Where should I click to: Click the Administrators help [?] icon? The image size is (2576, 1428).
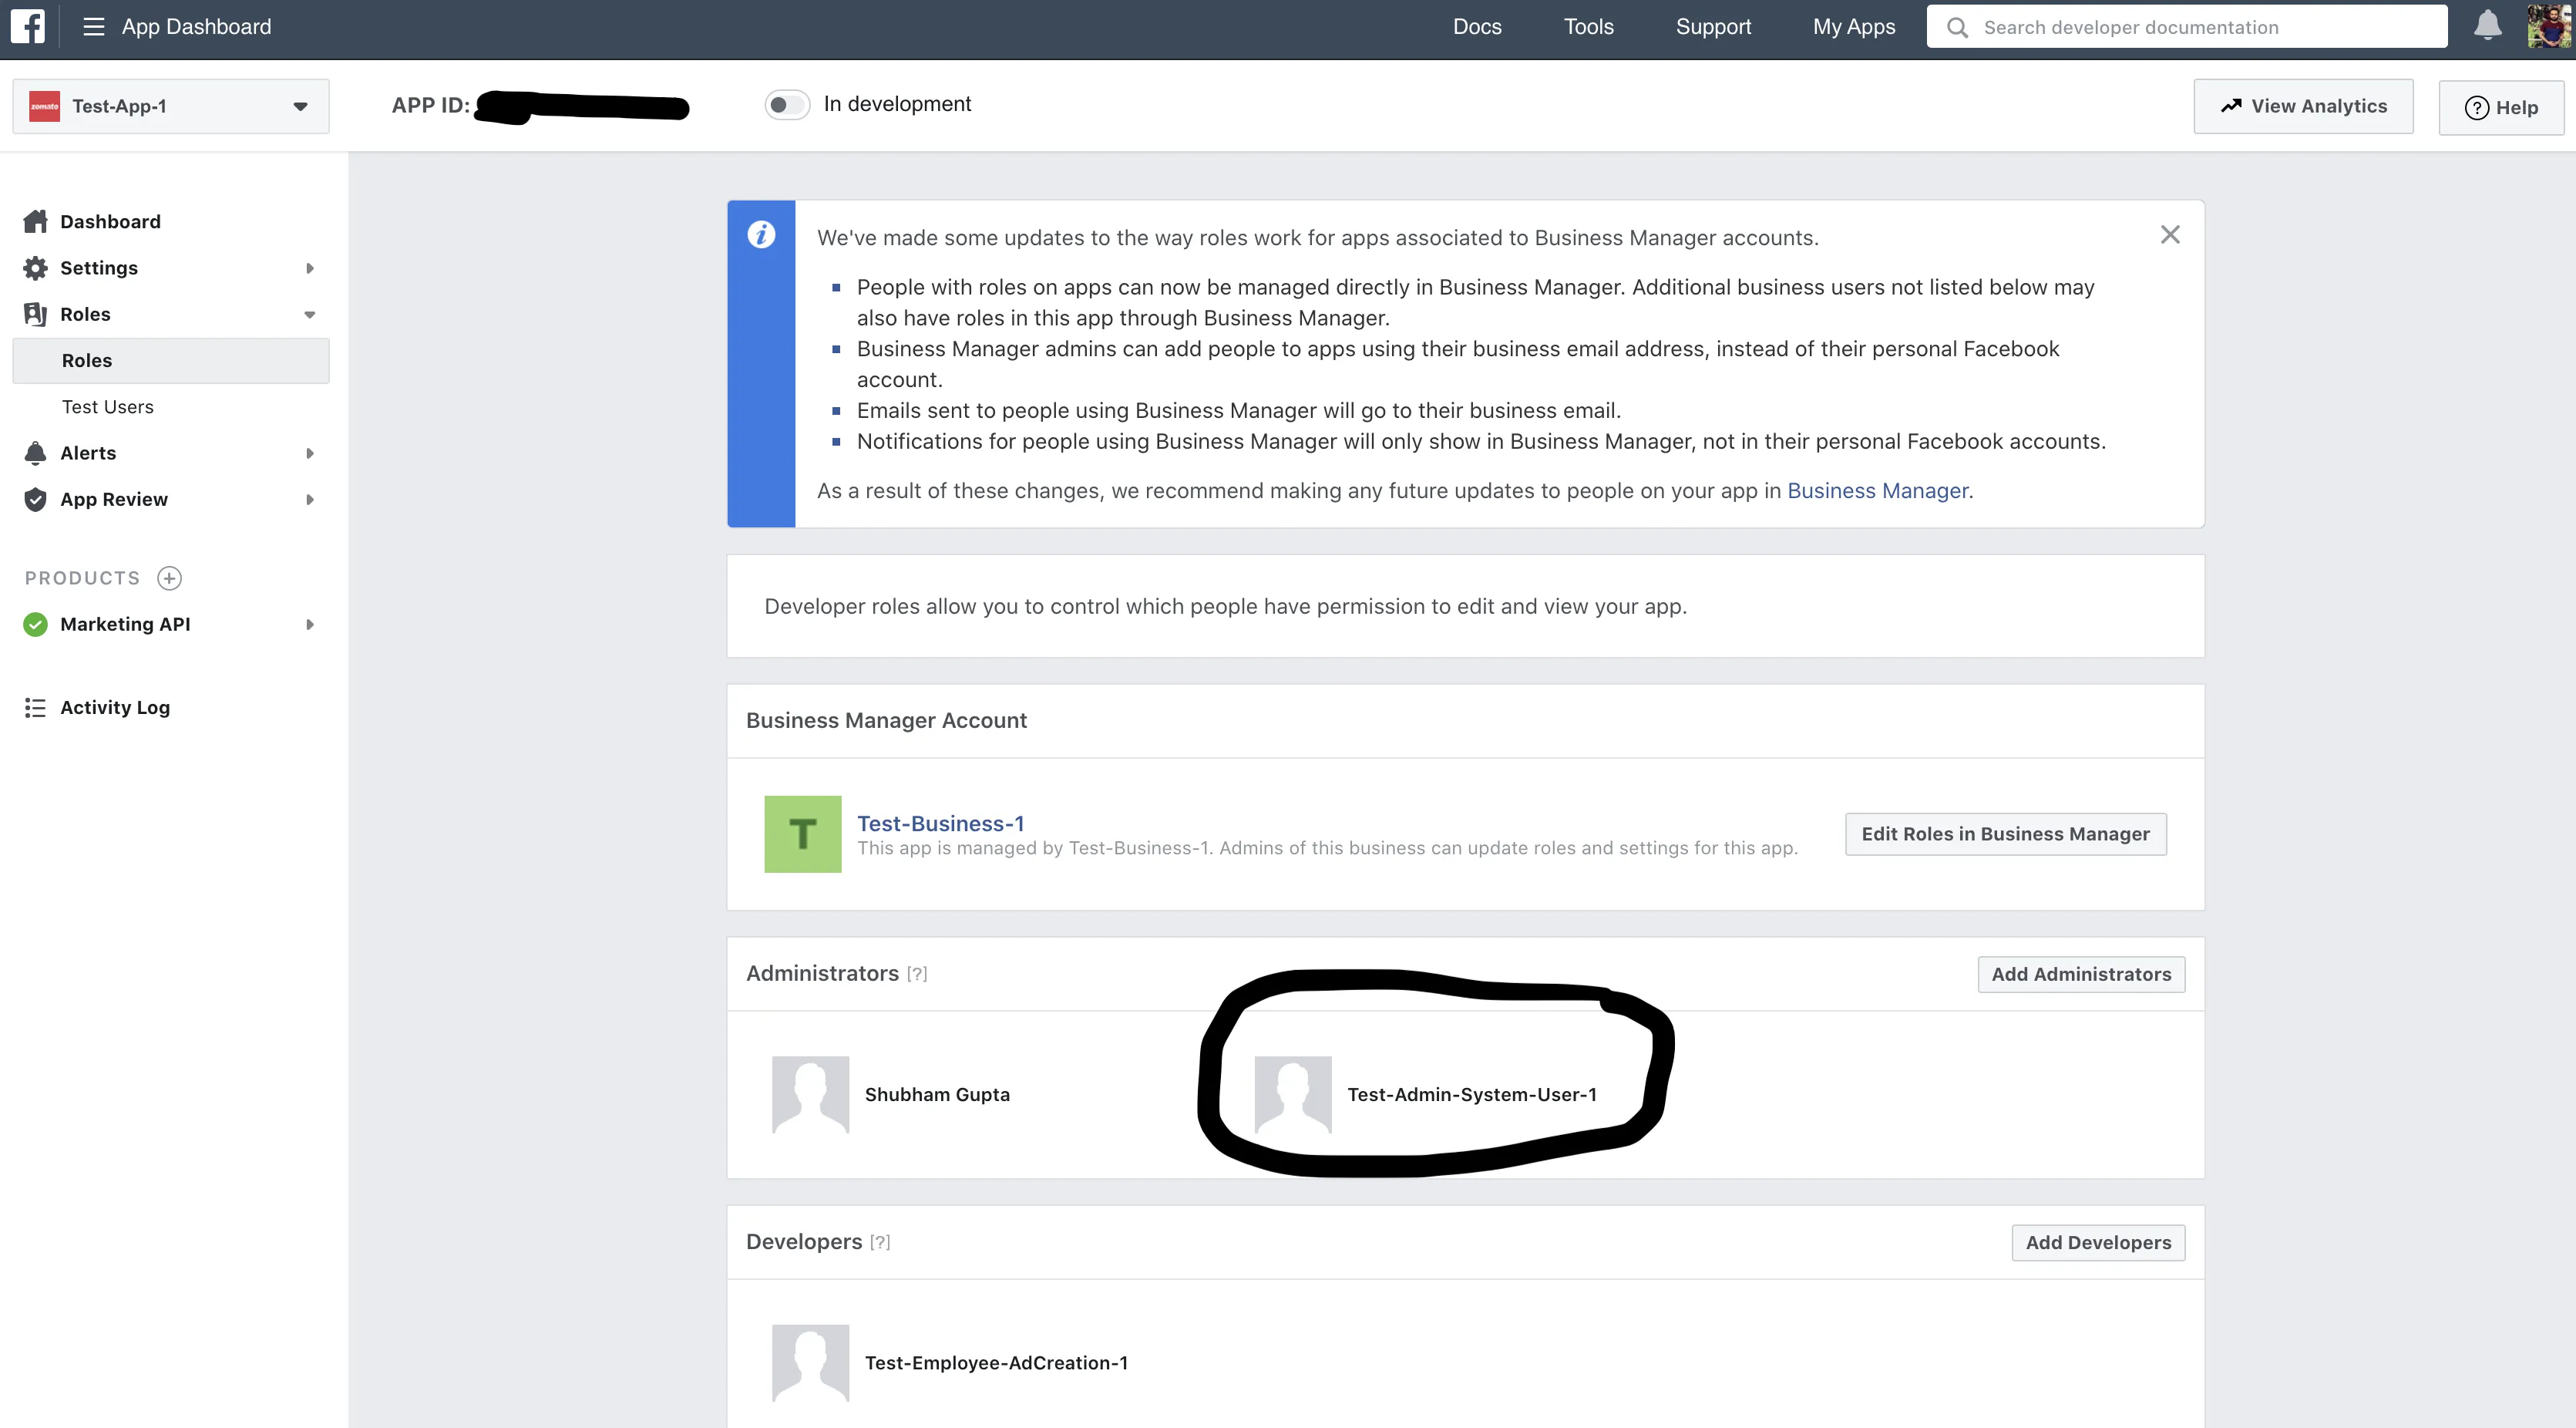click(x=917, y=974)
